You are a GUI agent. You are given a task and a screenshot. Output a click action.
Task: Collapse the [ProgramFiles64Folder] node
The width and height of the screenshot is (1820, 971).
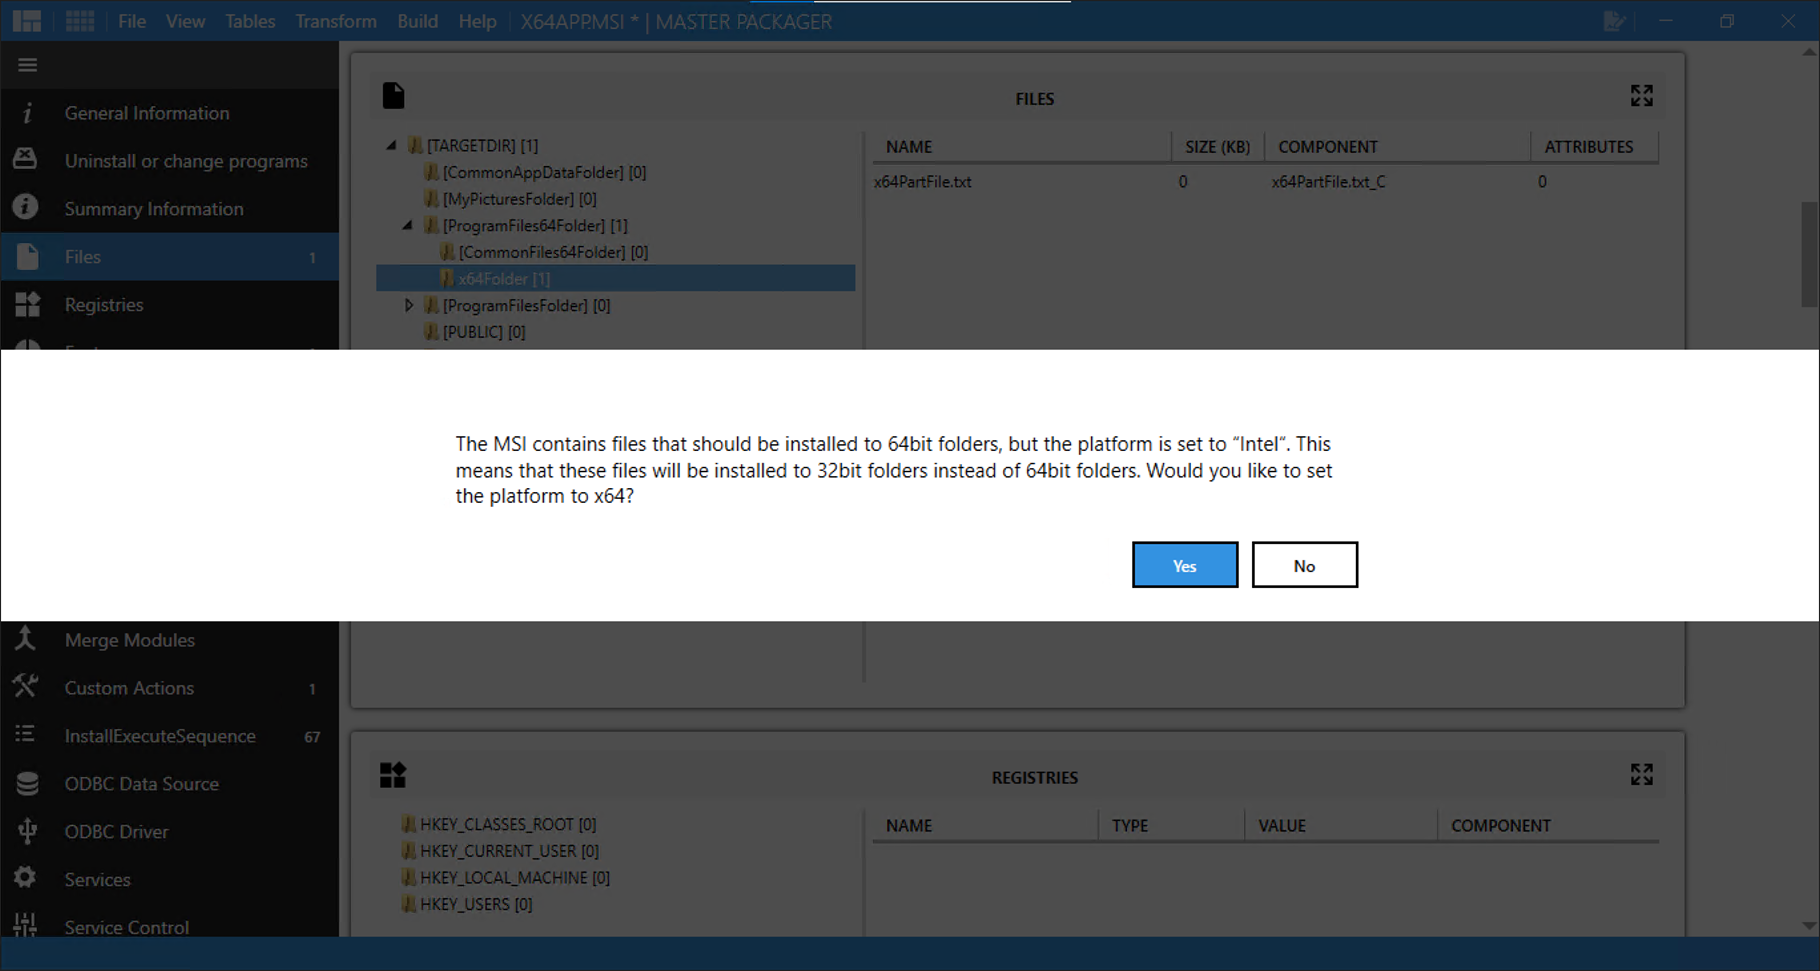pyautogui.click(x=408, y=225)
